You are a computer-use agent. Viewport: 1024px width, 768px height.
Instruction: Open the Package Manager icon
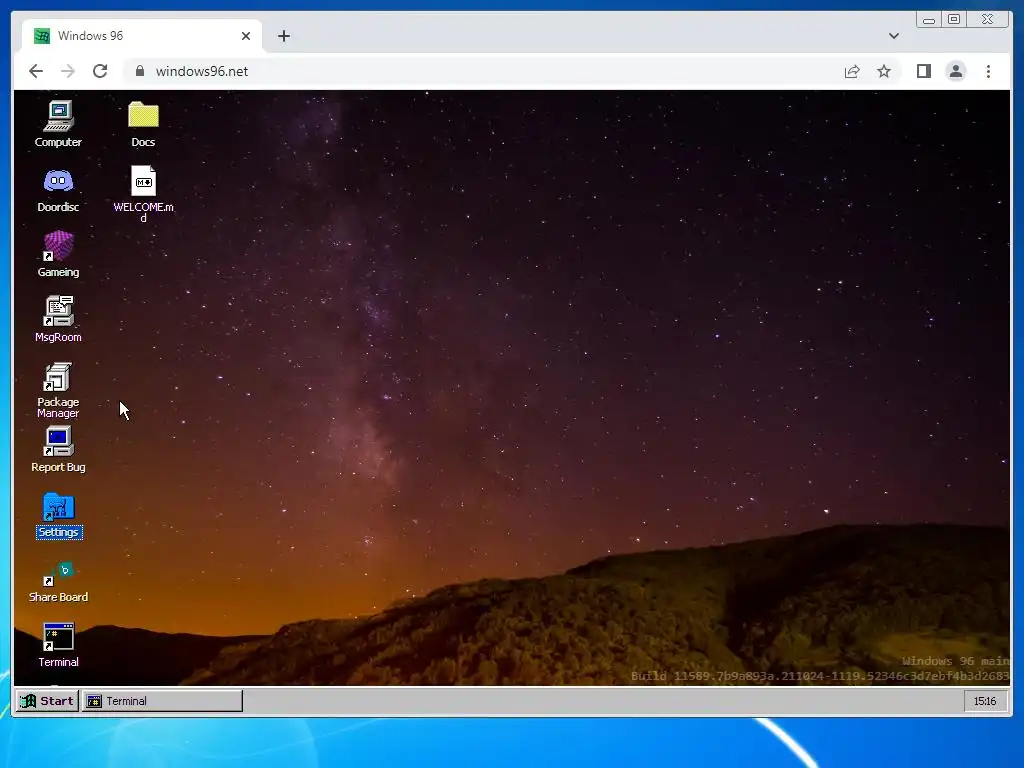(58, 390)
